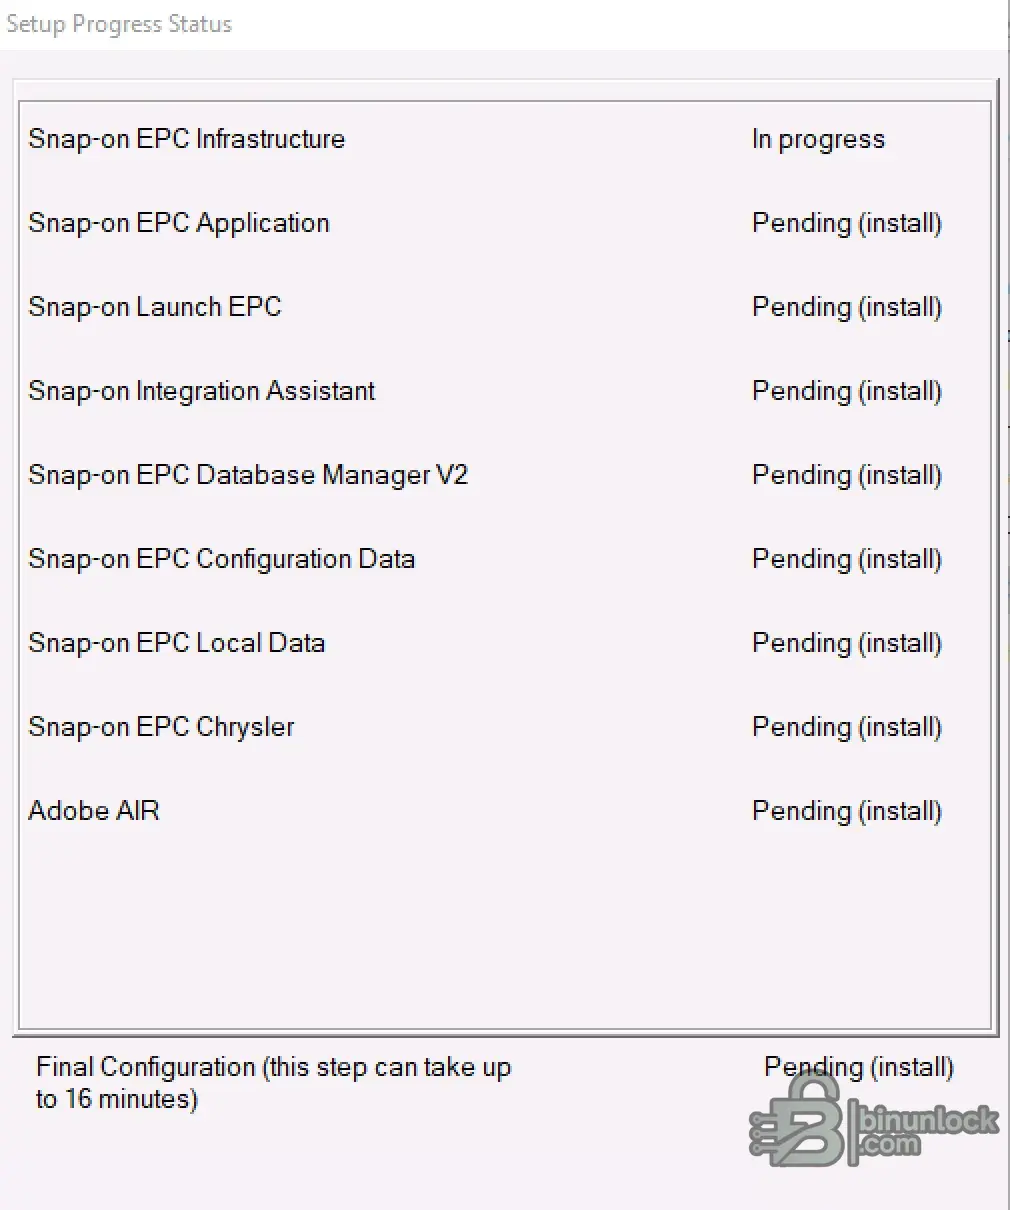
Task: Select the Snap-on Integration Assistant entry
Action: (202, 391)
